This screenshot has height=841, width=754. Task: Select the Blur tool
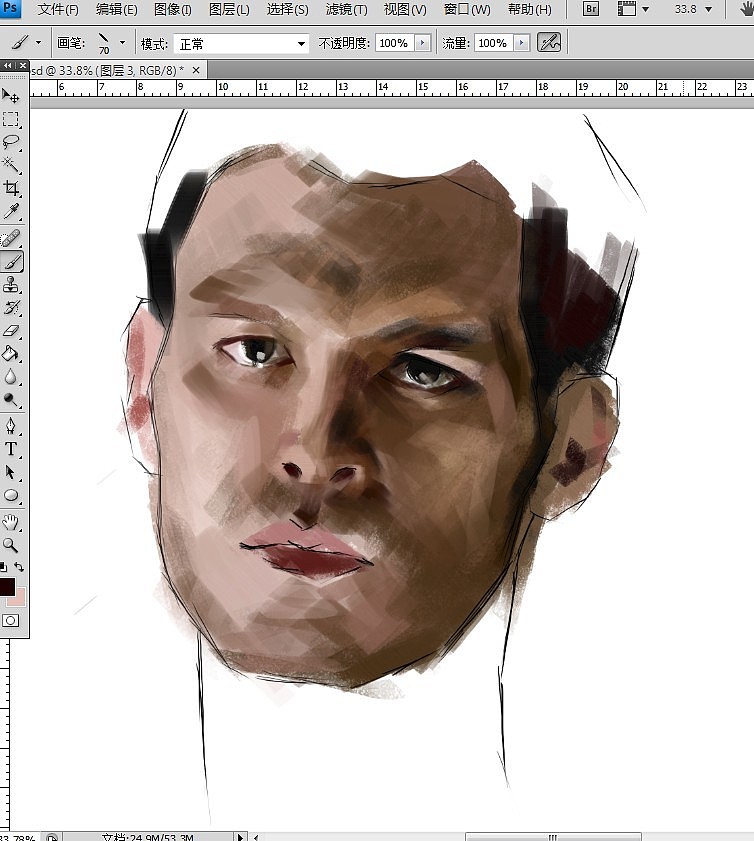point(11,377)
